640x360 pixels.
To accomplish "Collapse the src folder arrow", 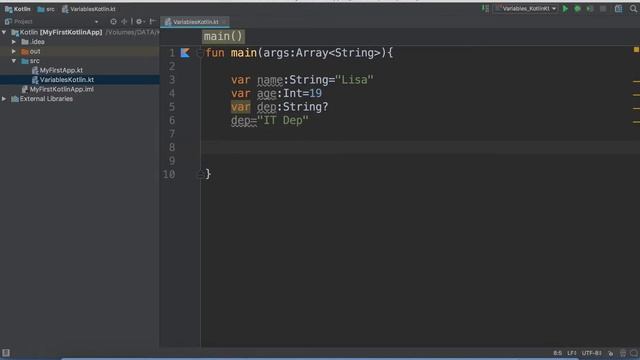I will pos(14,61).
